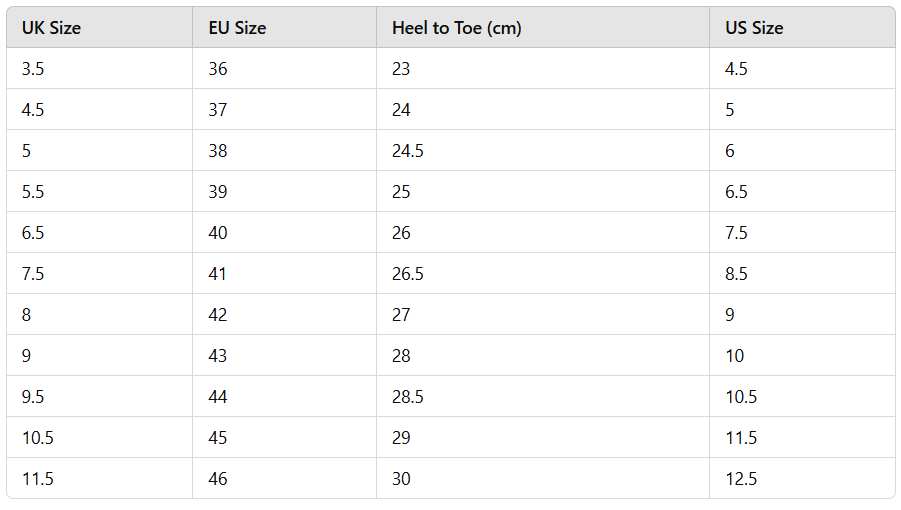Click the EU size 38 cell
Screen dimensions: 901x510
point(218,151)
